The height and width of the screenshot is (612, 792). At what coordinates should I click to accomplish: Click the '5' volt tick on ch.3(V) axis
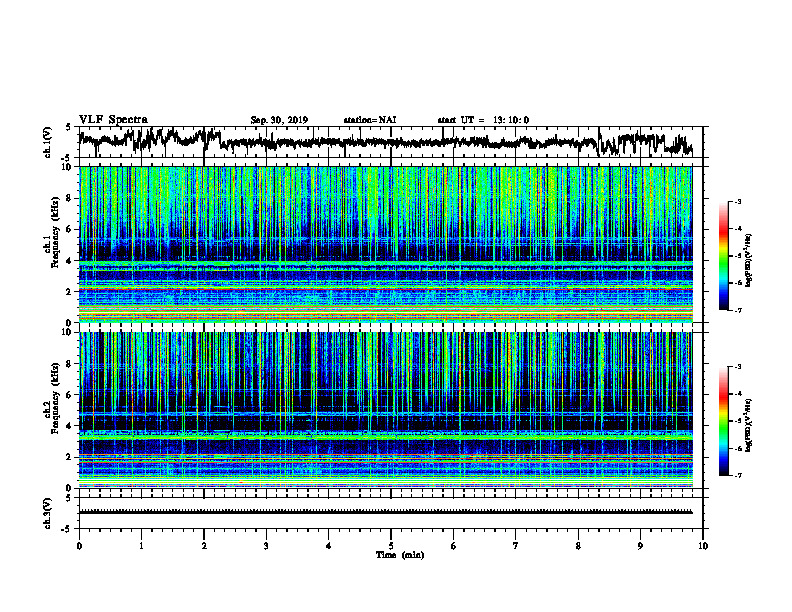[68, 498]
